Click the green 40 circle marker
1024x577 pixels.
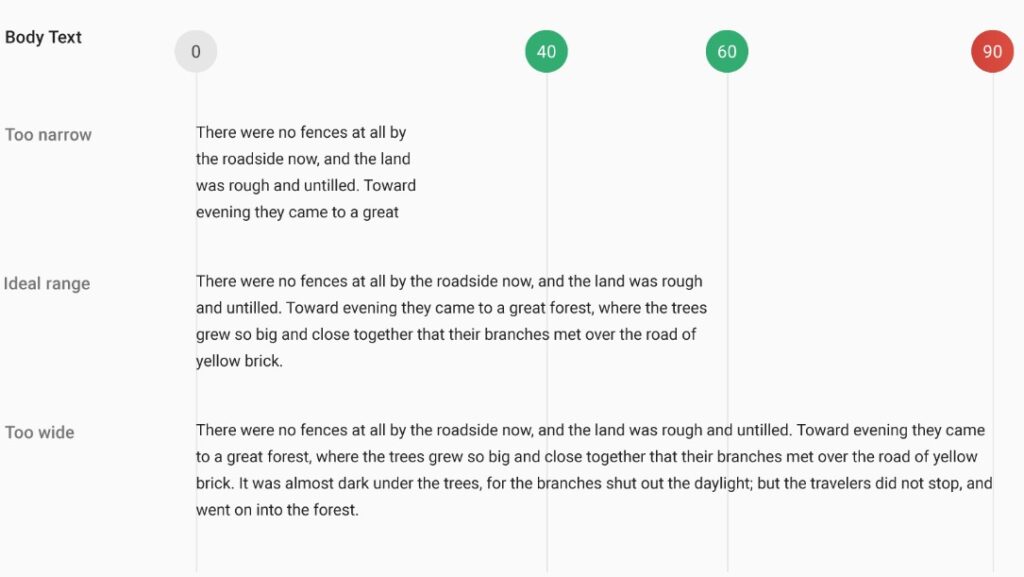(x=547, y=52)
